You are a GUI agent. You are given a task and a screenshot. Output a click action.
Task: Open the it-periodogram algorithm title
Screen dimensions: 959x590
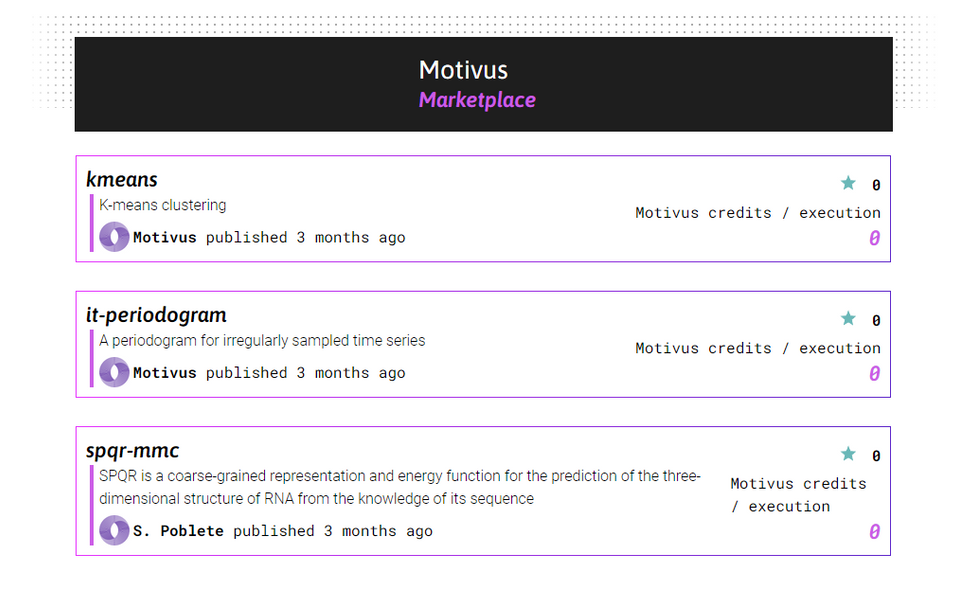click(156, 315)
